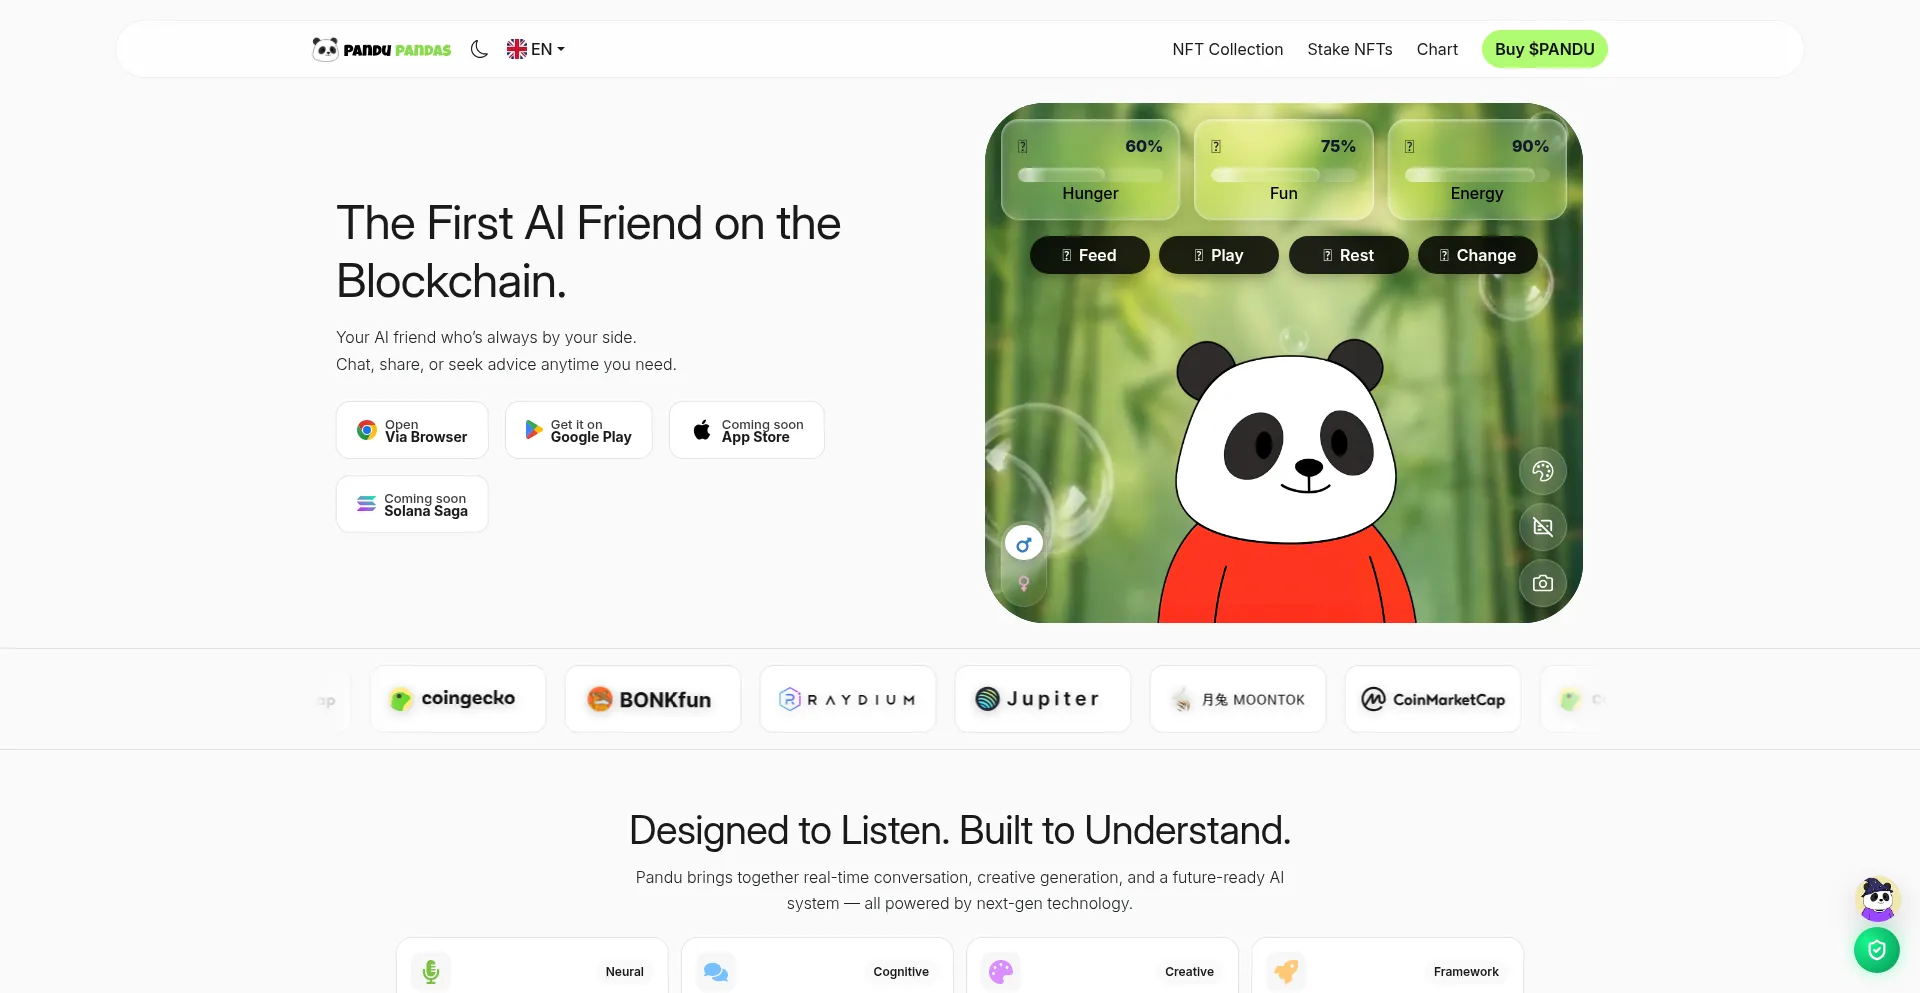
Task: Open the Chart link
Action: click(1436, 49)
